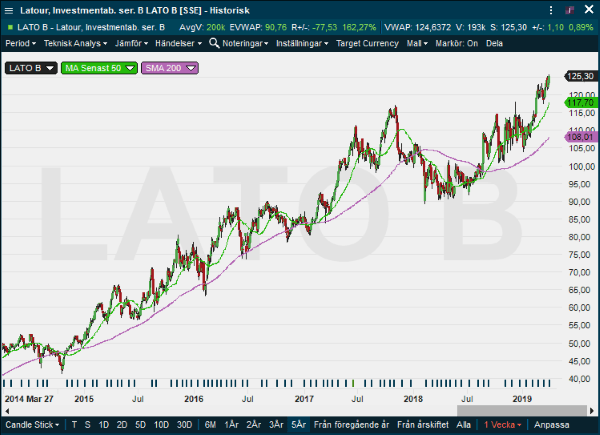This screenshot has width=600, height=435.
Task: Toggle Markör: On
Action: click(457, 43)
